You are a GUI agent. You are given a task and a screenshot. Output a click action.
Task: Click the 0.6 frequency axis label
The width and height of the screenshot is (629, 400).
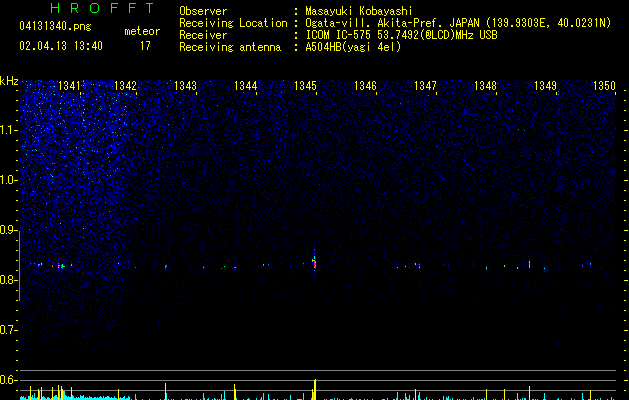click(8, 380)
